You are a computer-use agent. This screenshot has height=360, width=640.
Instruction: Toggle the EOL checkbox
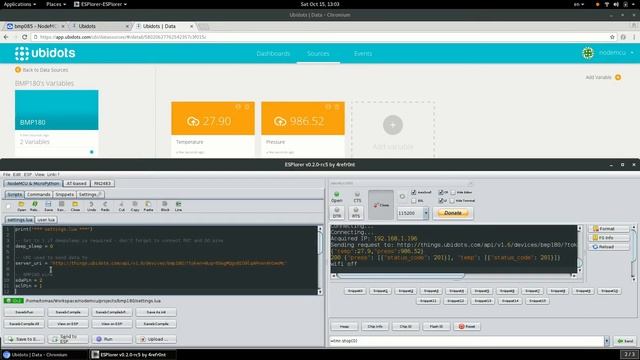pos(413,201)
